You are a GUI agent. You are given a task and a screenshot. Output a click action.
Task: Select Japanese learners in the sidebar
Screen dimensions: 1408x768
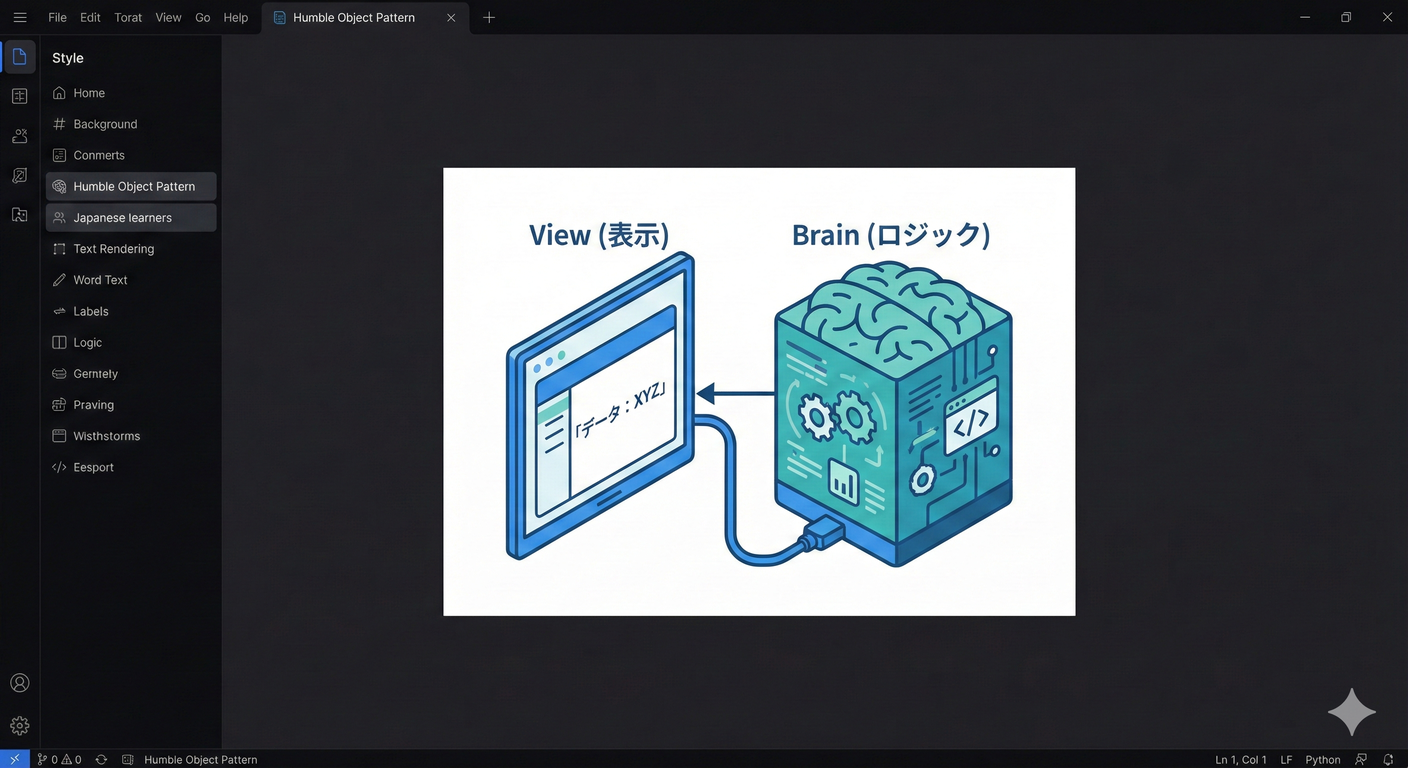click(x=122, y=217)
